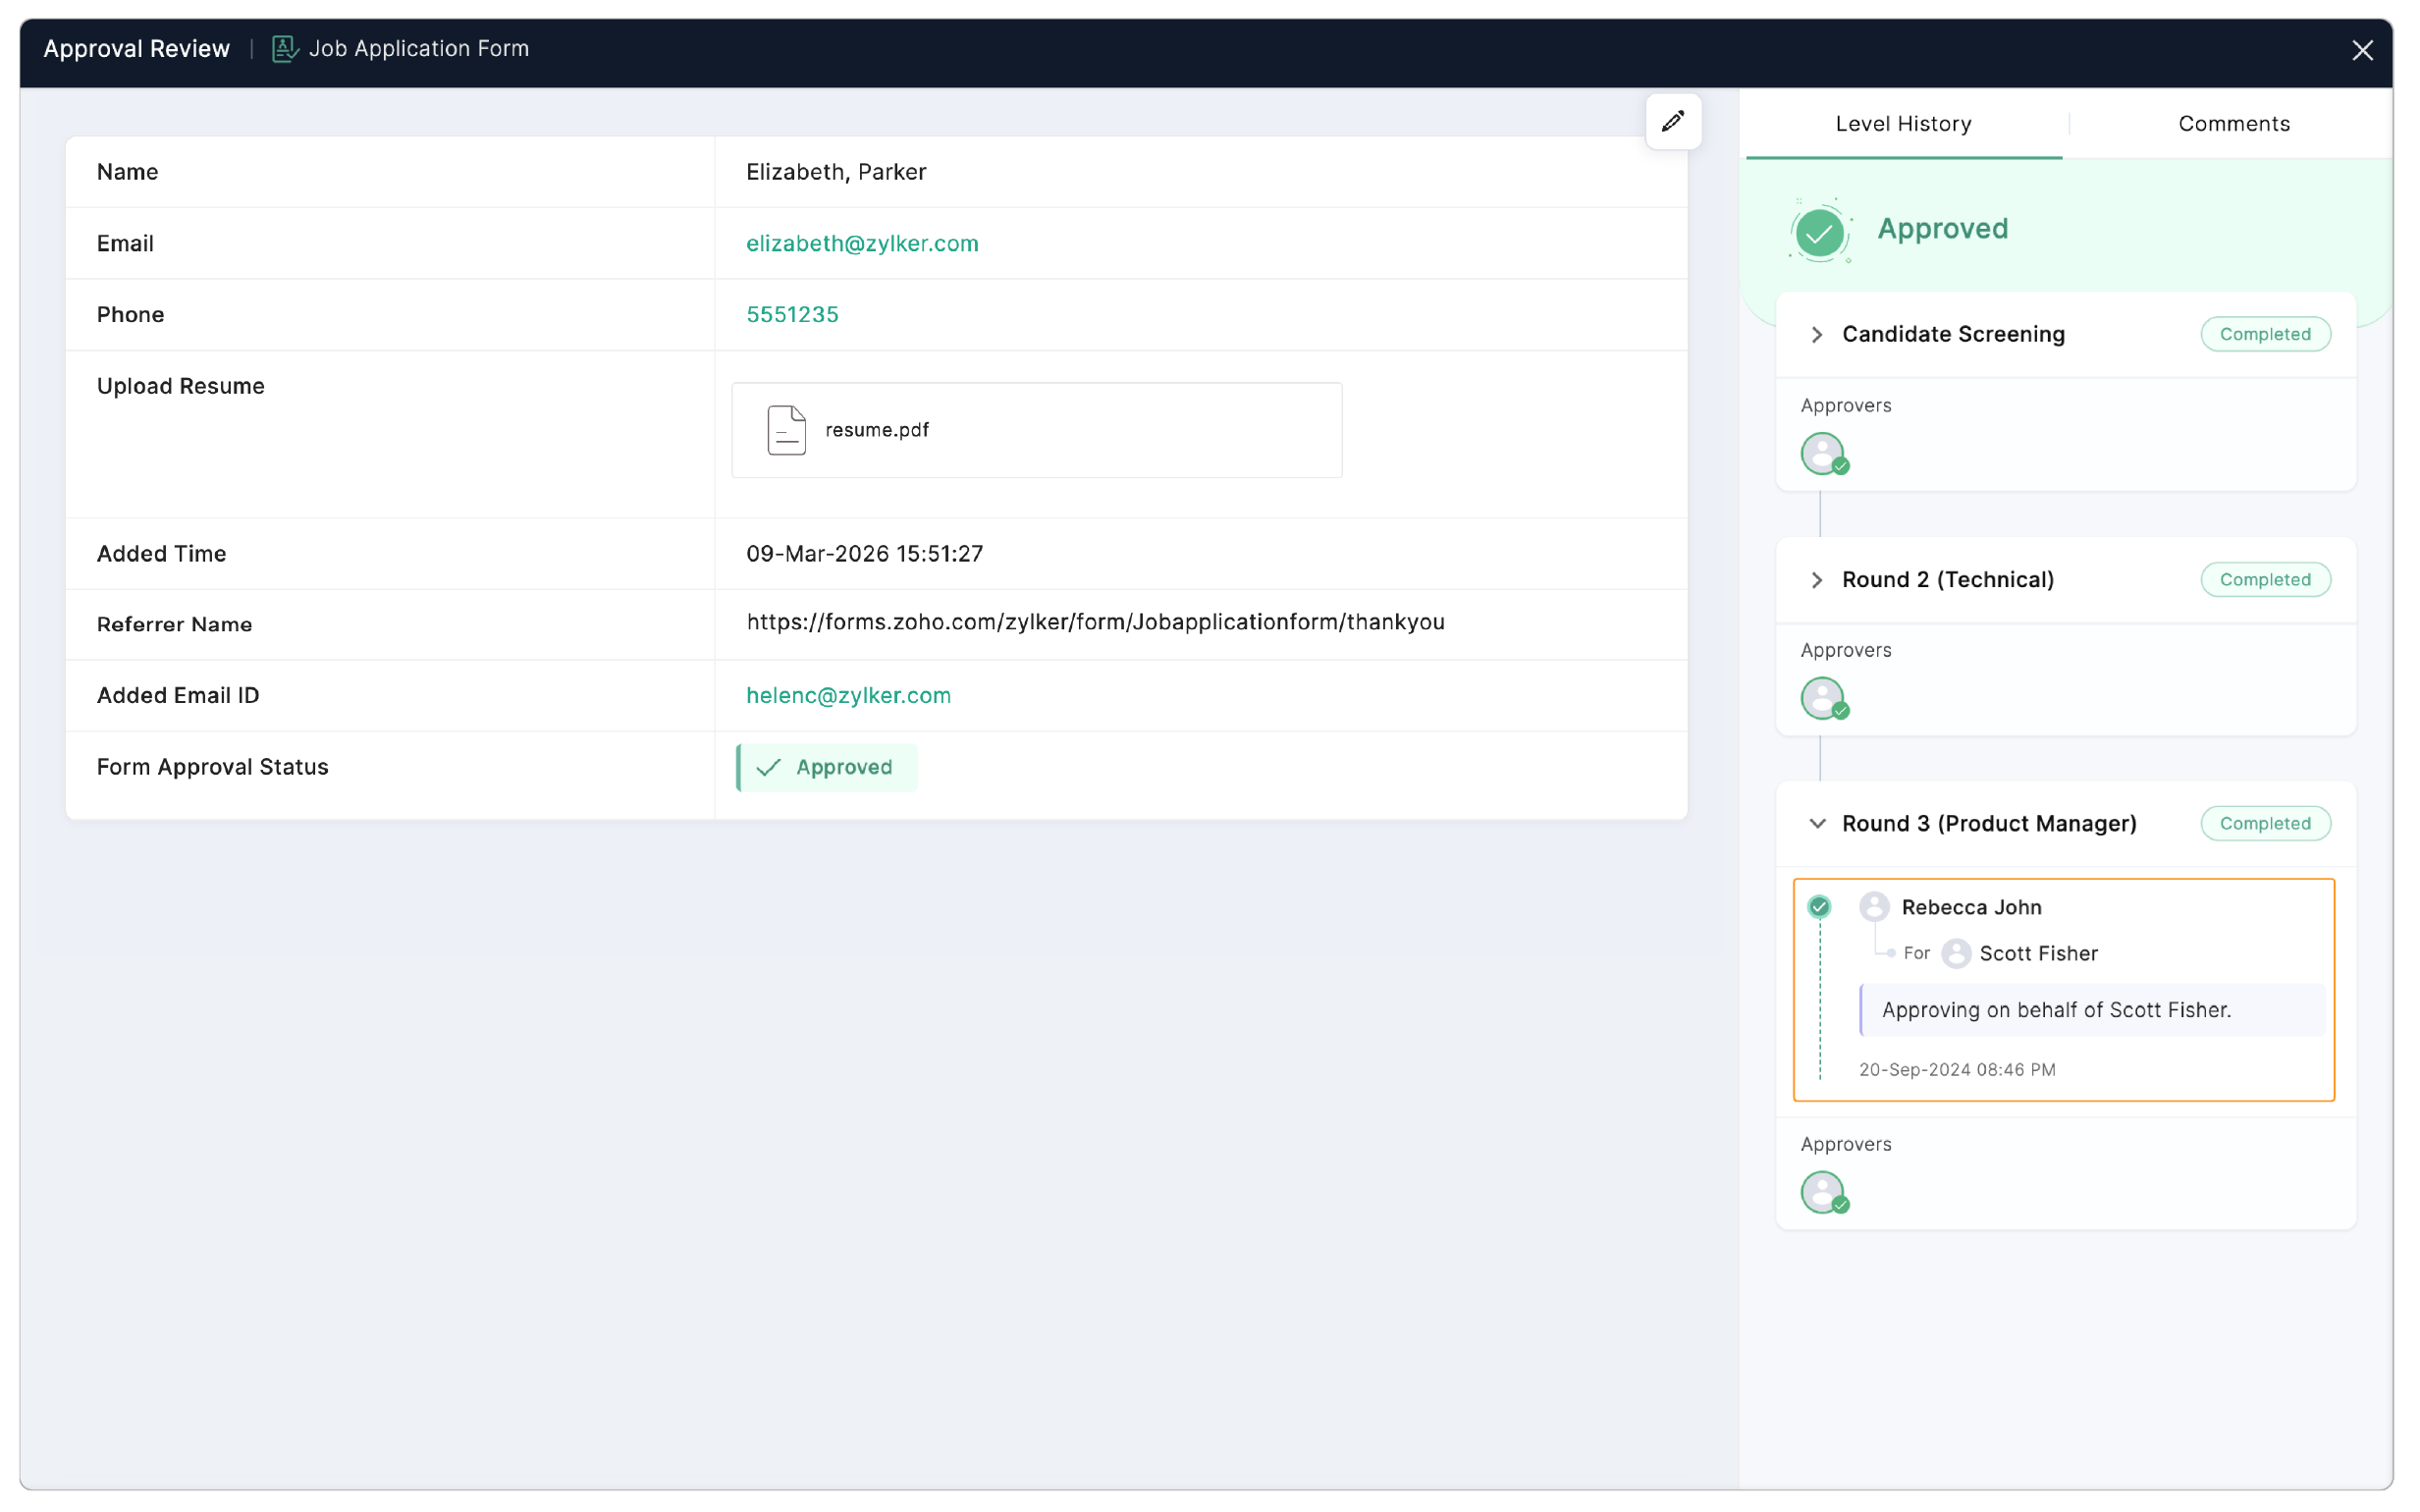Click the Round 3 bottom approver avatar
Screen dimensions: 2420x1512
(x=1823, y=1192)
